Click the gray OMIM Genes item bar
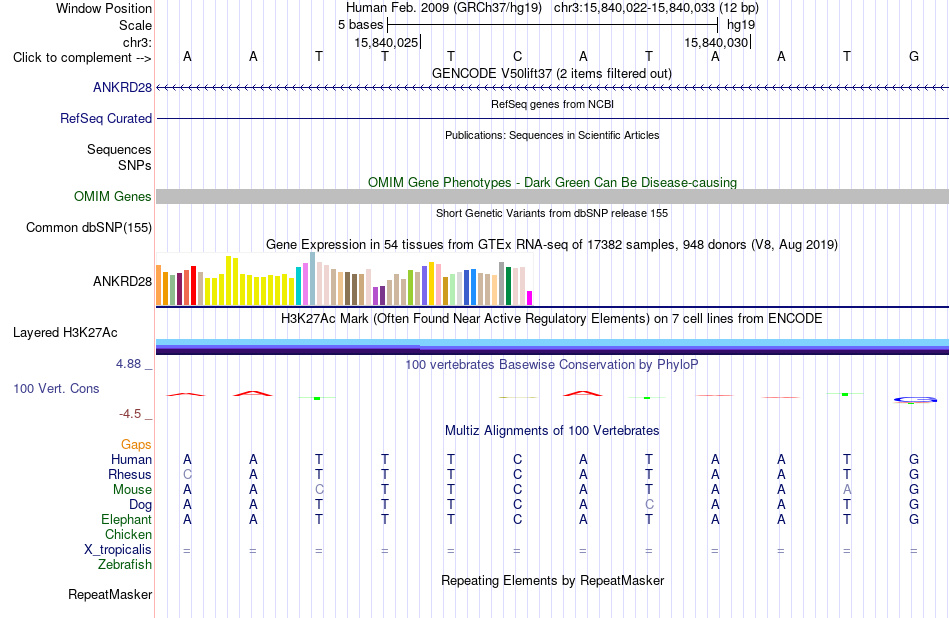This screenshot has width=950, height=618. click(552, 196)
